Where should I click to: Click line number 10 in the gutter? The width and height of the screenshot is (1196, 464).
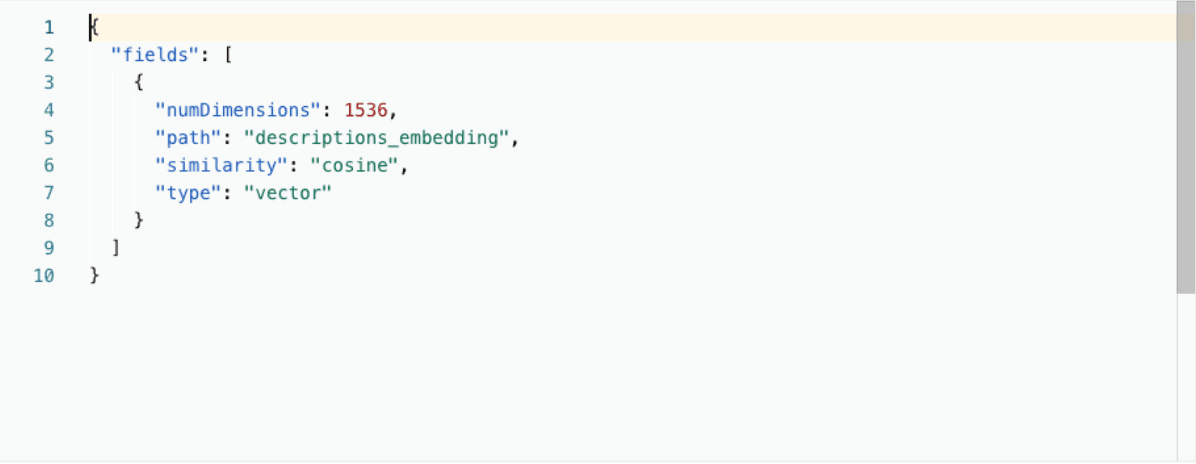(44, 275)
